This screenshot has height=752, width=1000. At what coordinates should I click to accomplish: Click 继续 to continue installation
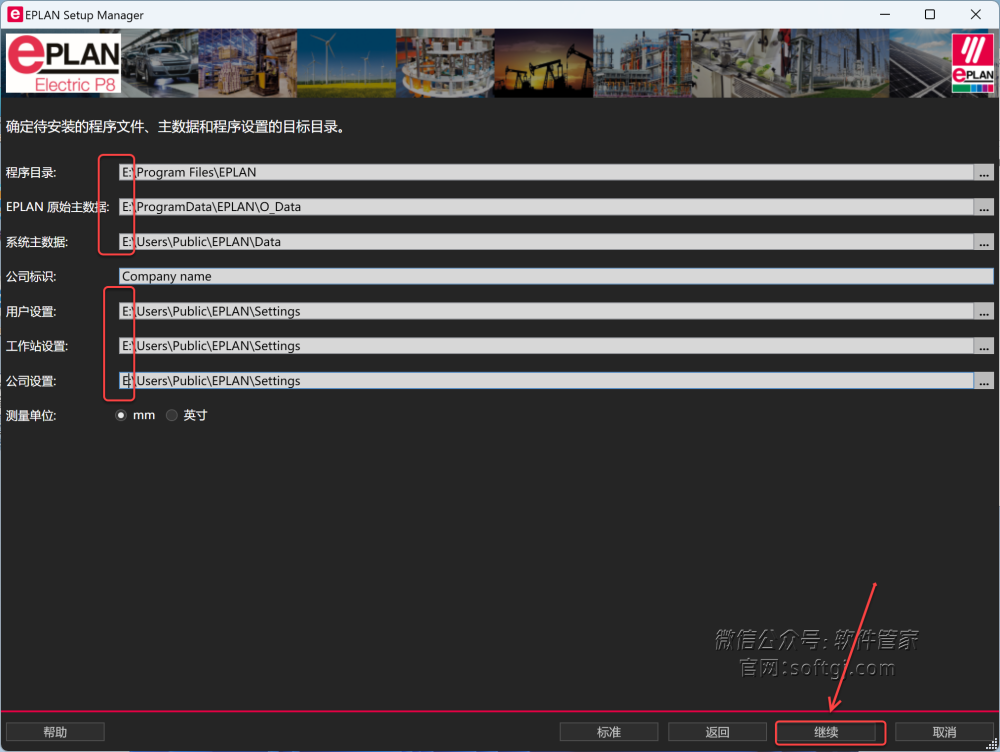(826, 732)
